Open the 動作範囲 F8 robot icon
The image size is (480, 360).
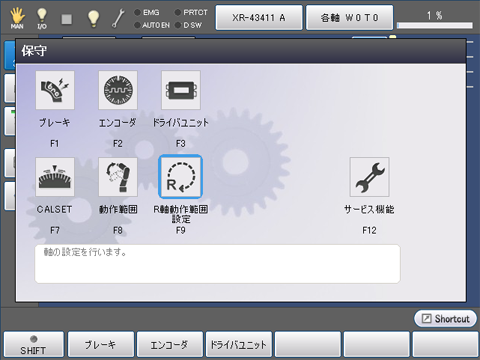tap(118, 177)
